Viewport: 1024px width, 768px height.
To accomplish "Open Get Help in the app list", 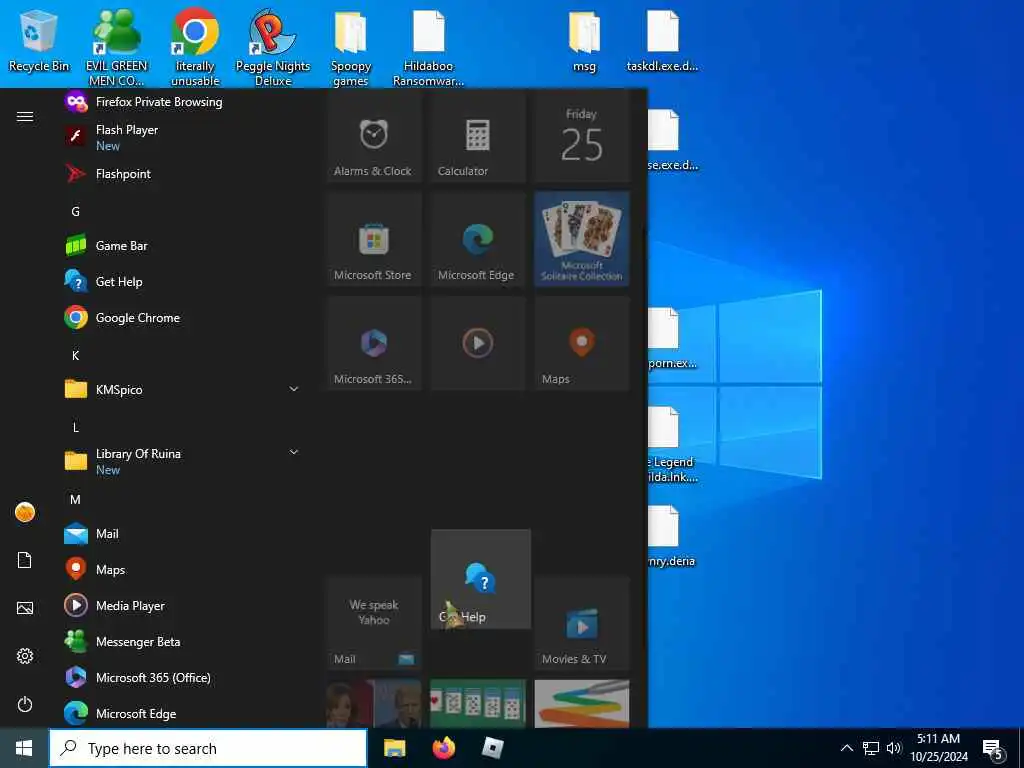I will point(181,281).
